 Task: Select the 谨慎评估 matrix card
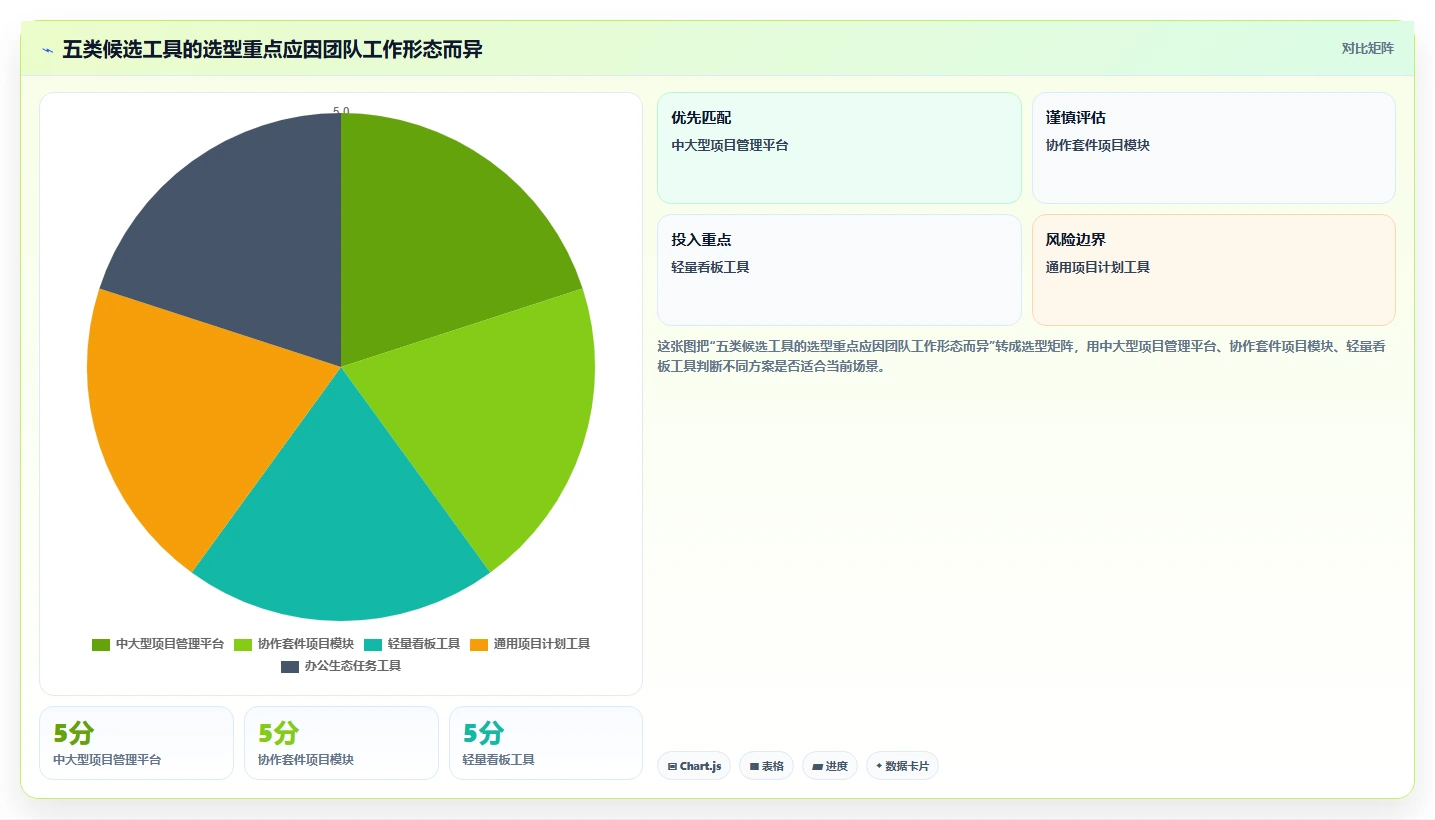point(1214,148)
